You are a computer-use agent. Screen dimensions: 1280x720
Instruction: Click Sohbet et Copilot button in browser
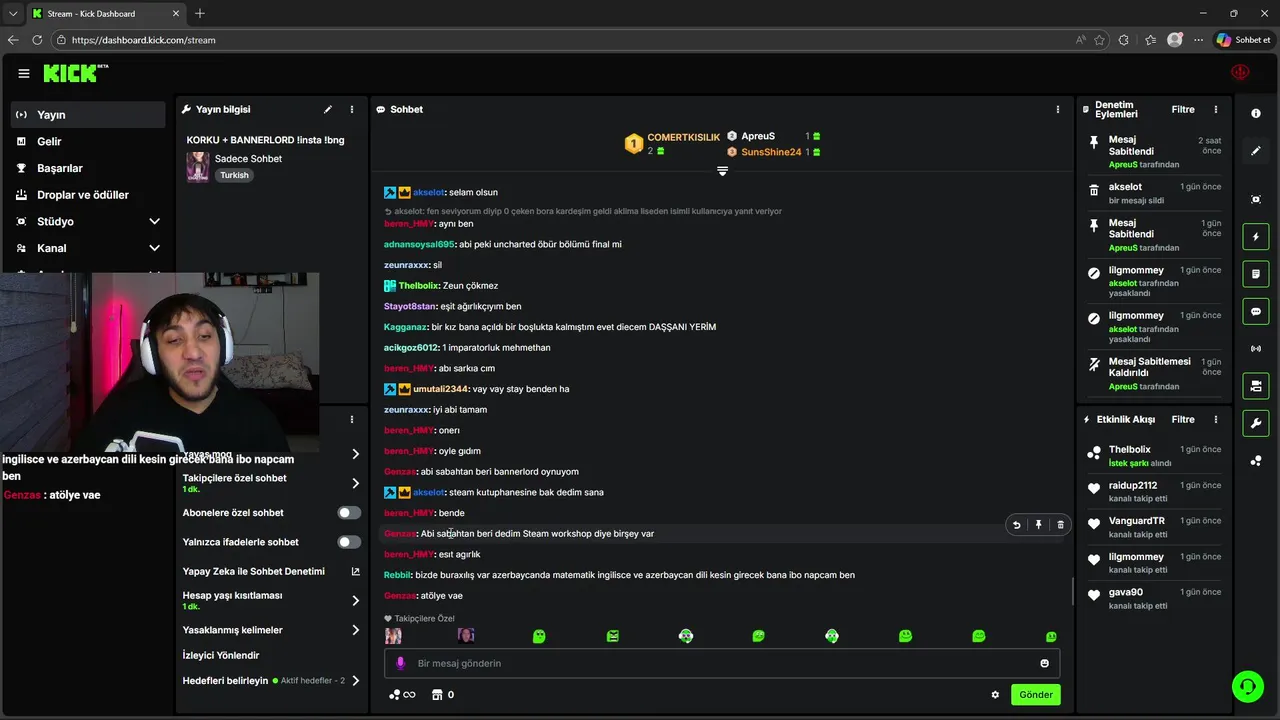tap(1243, 40)
